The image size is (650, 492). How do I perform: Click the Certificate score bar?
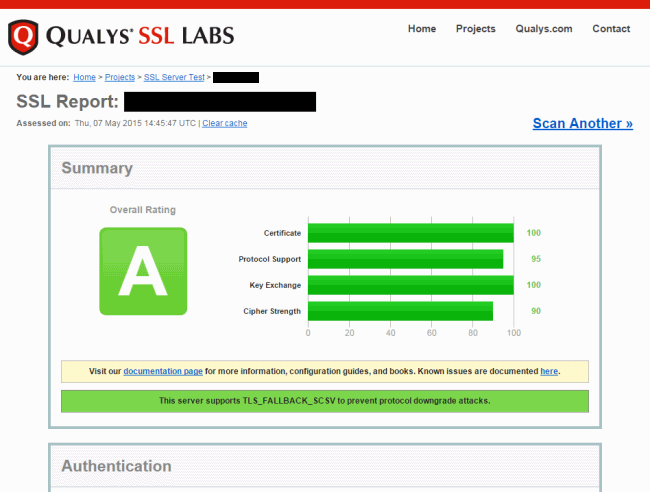[x=410, y=233]
